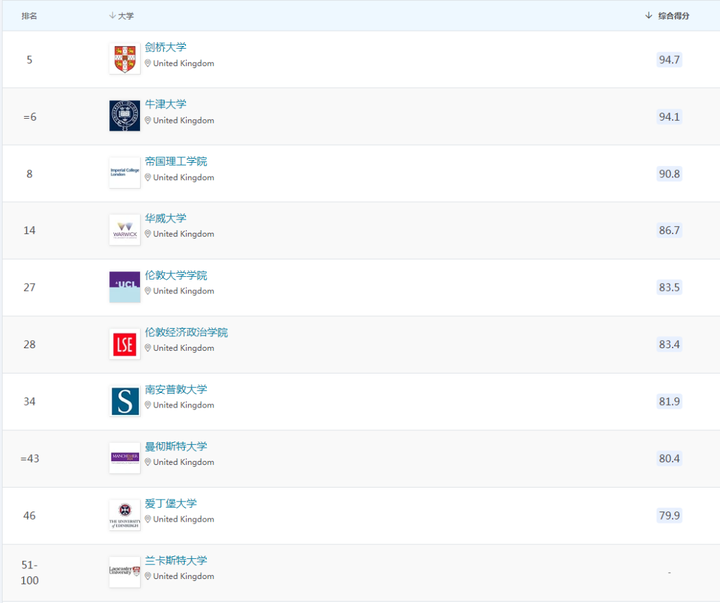Click United Kingdom under 兰卡斯特大学
The height and width of the screenshot is (603, 720).
pos(184,576)
